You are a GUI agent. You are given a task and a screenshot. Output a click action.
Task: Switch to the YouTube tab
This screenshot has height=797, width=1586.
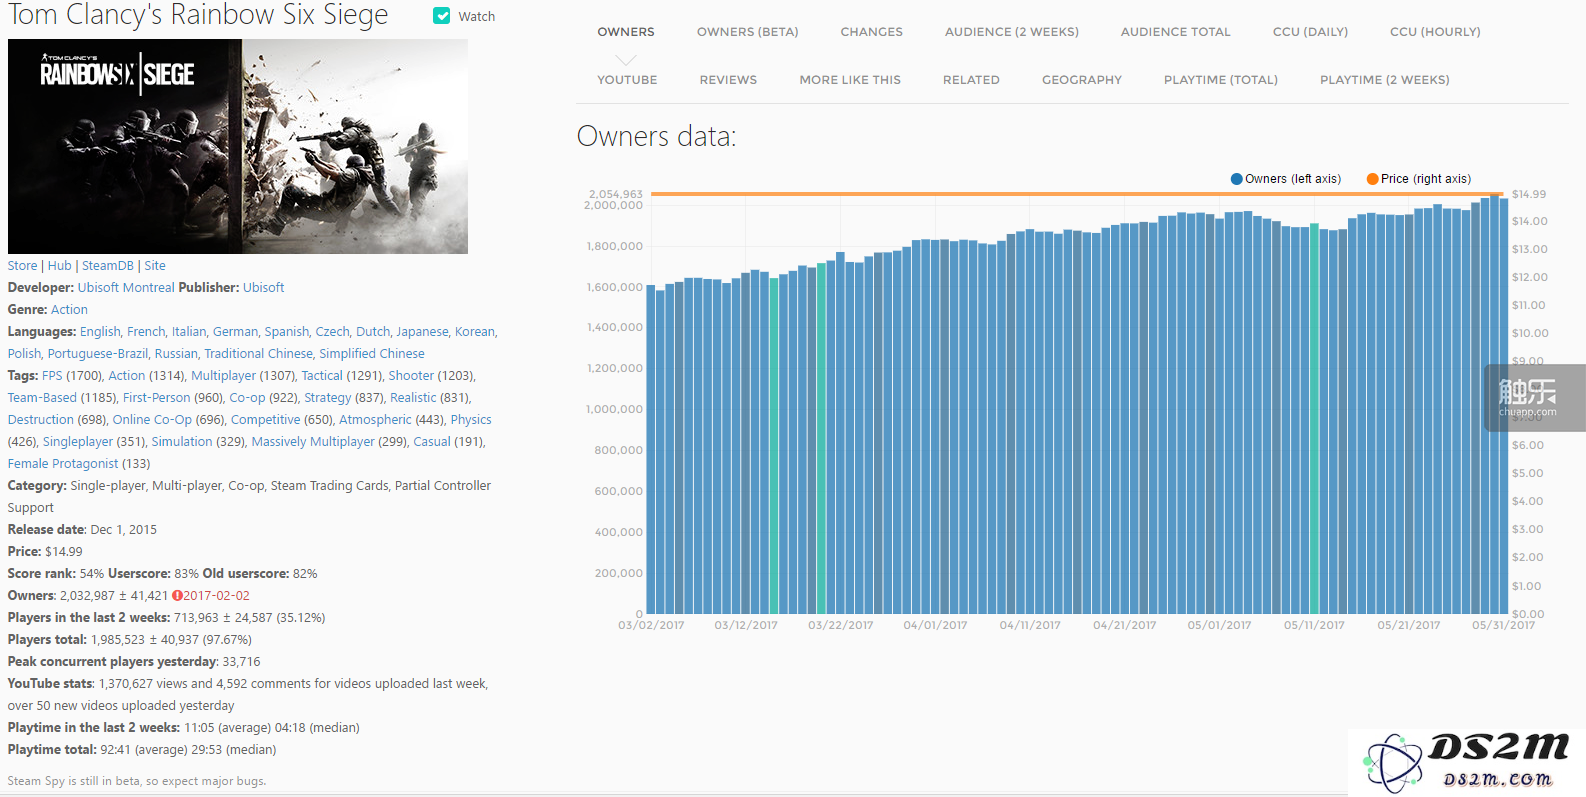(627, 80)
